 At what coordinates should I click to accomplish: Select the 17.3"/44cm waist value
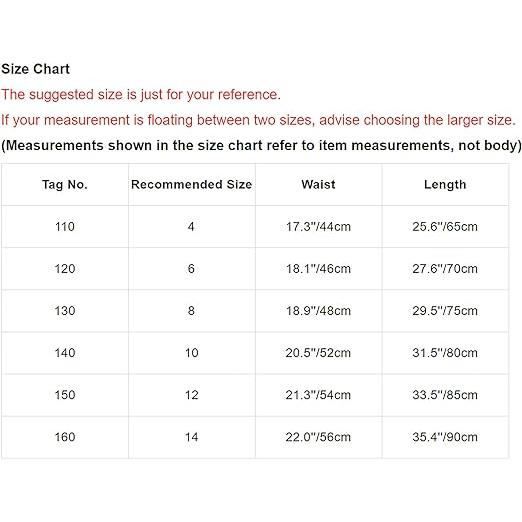[318, 227]
